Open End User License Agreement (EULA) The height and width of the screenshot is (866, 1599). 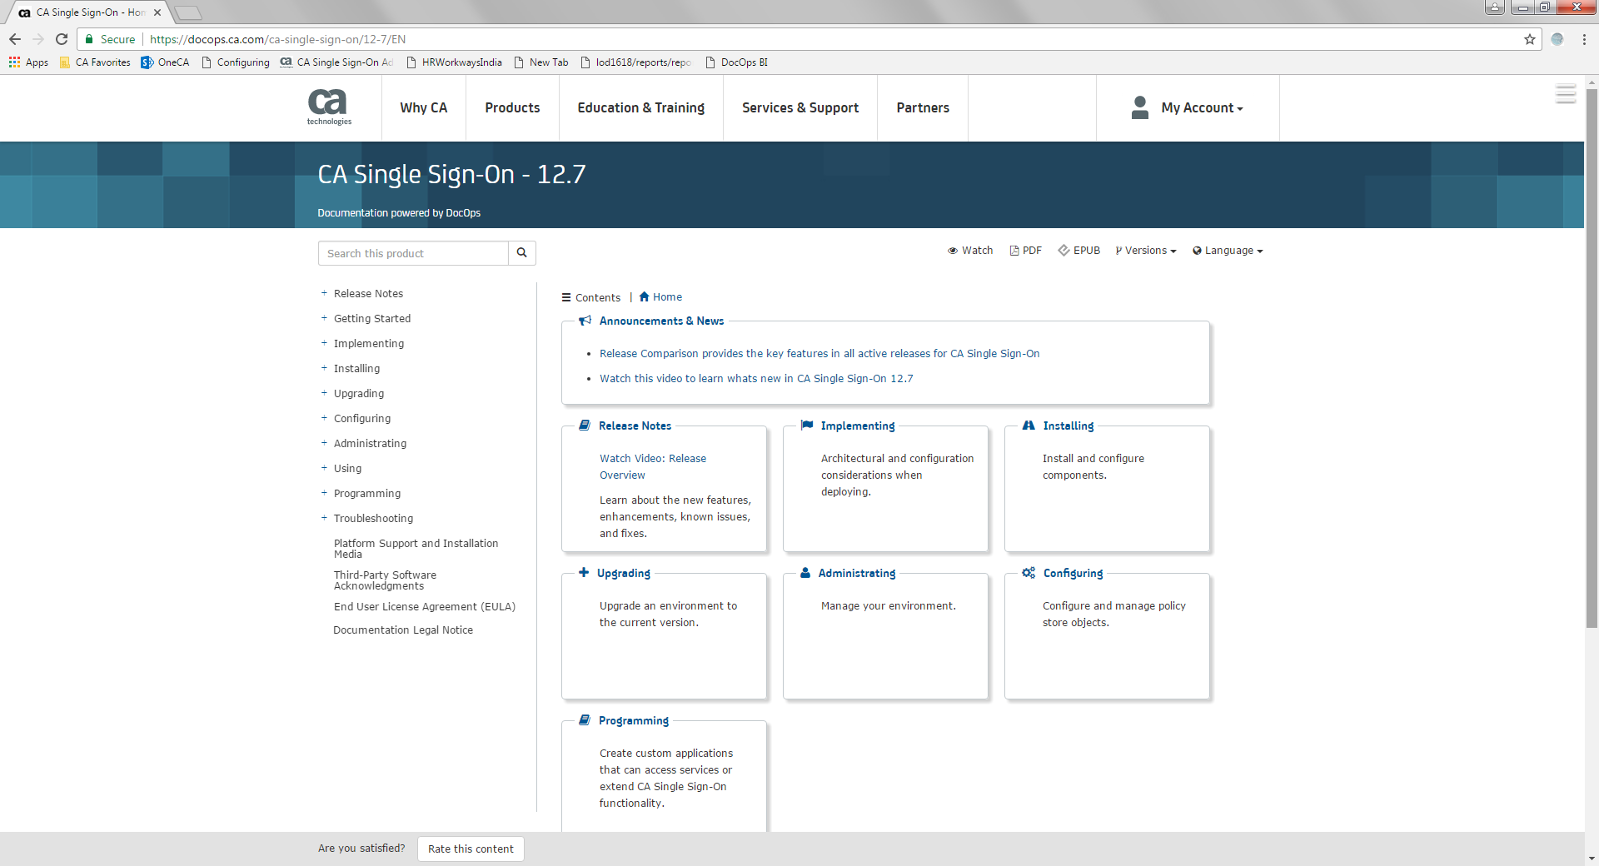424,607
